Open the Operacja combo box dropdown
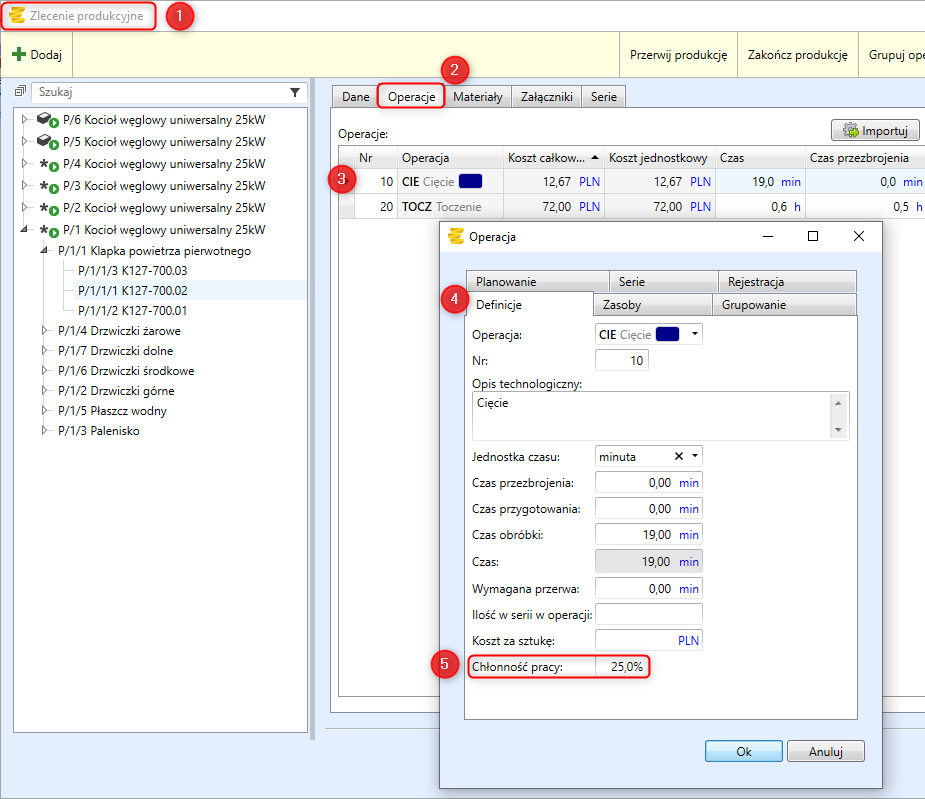This screenshot has height=799, width=925. (695, 334)
